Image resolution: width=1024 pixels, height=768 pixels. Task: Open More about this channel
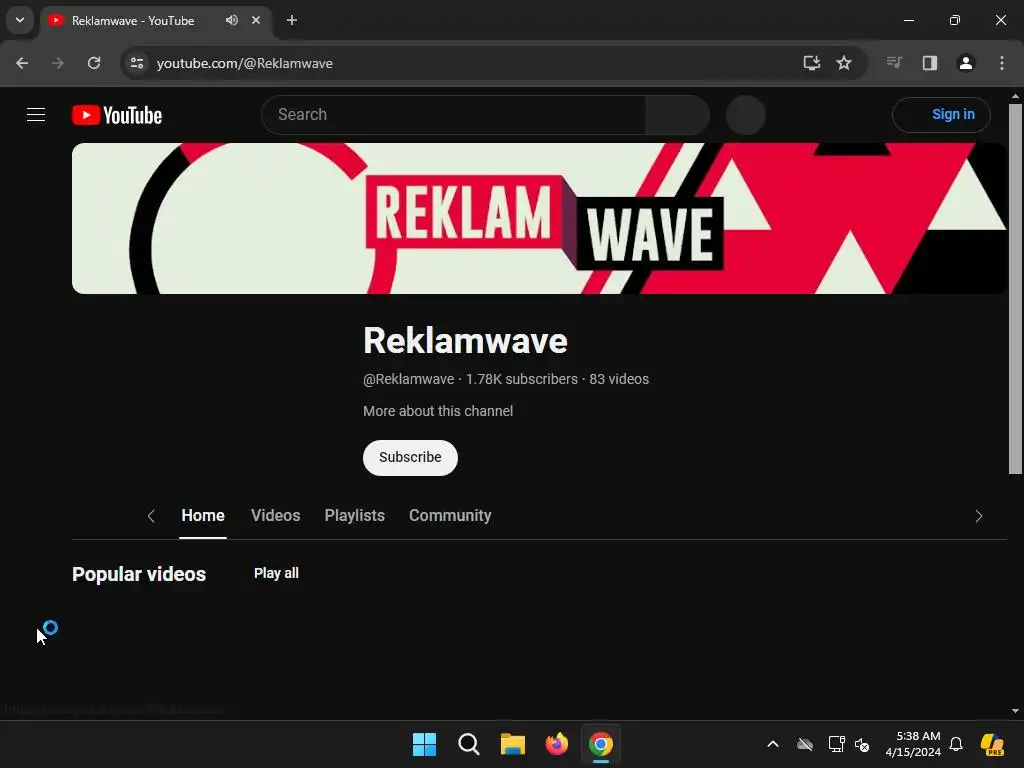(x=438, y=411)
